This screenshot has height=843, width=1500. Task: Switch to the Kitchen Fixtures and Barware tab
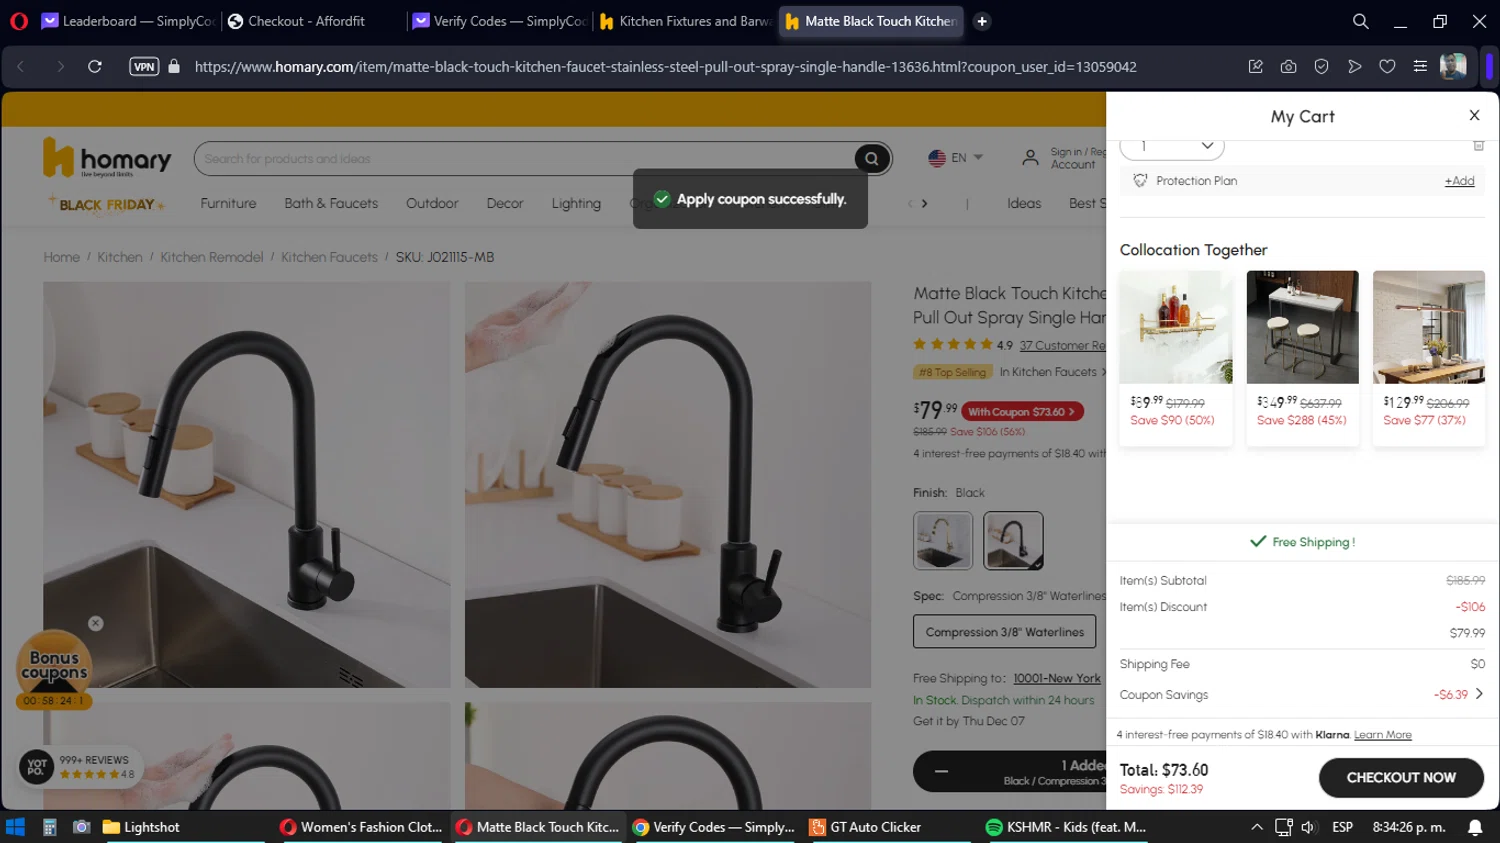(685, 21)
